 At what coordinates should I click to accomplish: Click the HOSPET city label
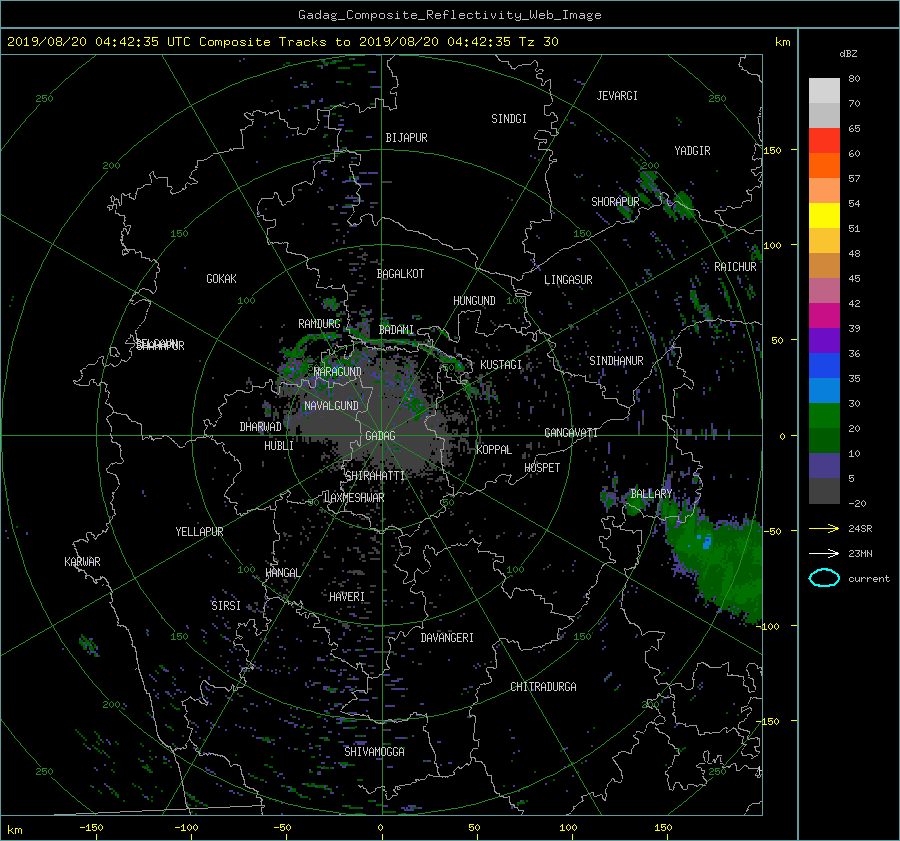pyautogui.click(x=542, y=468)
